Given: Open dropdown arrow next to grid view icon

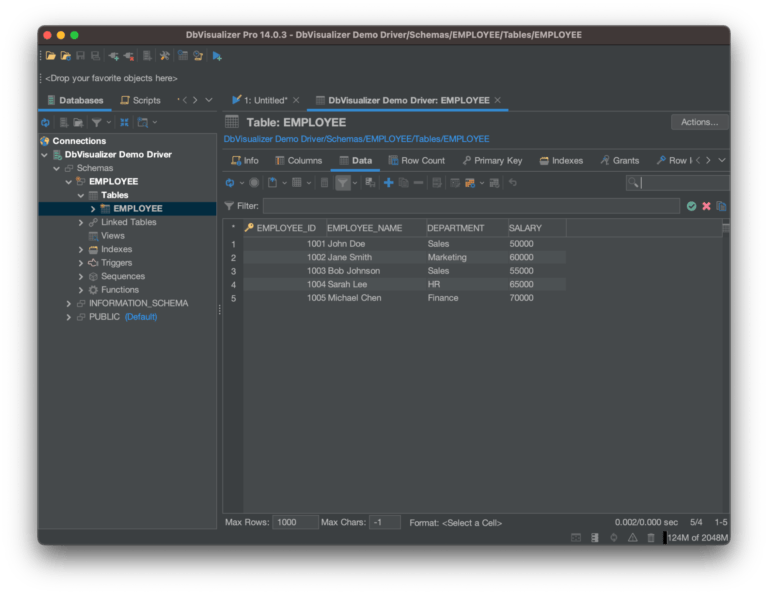Looking at the screenshot, I should click(309, 183).
